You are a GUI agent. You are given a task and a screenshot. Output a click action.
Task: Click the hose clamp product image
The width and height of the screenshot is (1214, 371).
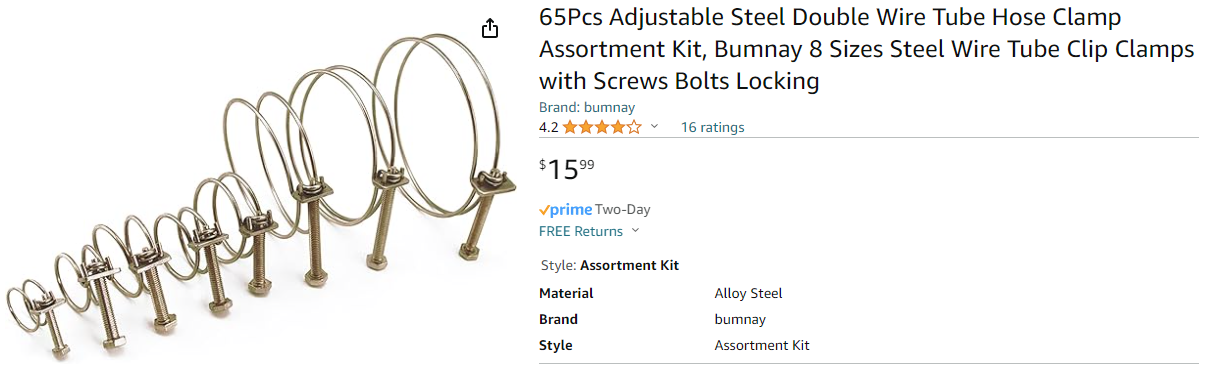(x=262, y=195)
